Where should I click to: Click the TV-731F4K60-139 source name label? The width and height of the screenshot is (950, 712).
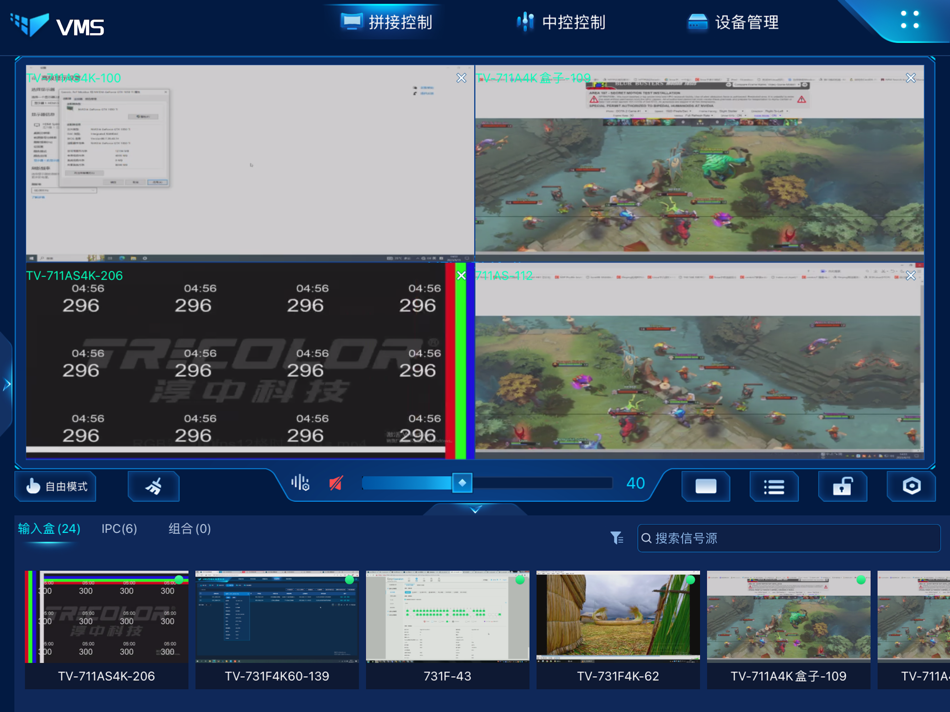click(277, 676)
